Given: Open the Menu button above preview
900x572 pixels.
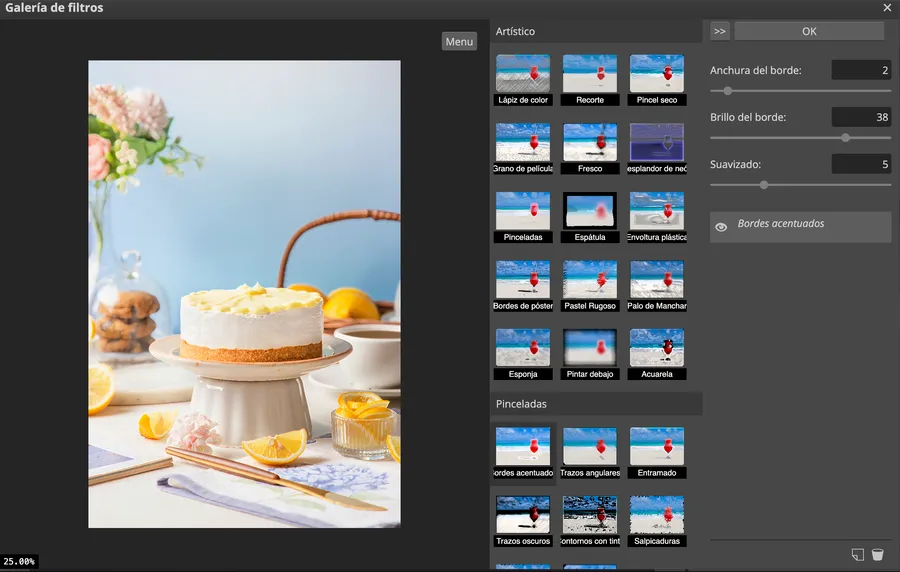Looking at the screenshot, I should pos(459,41).
